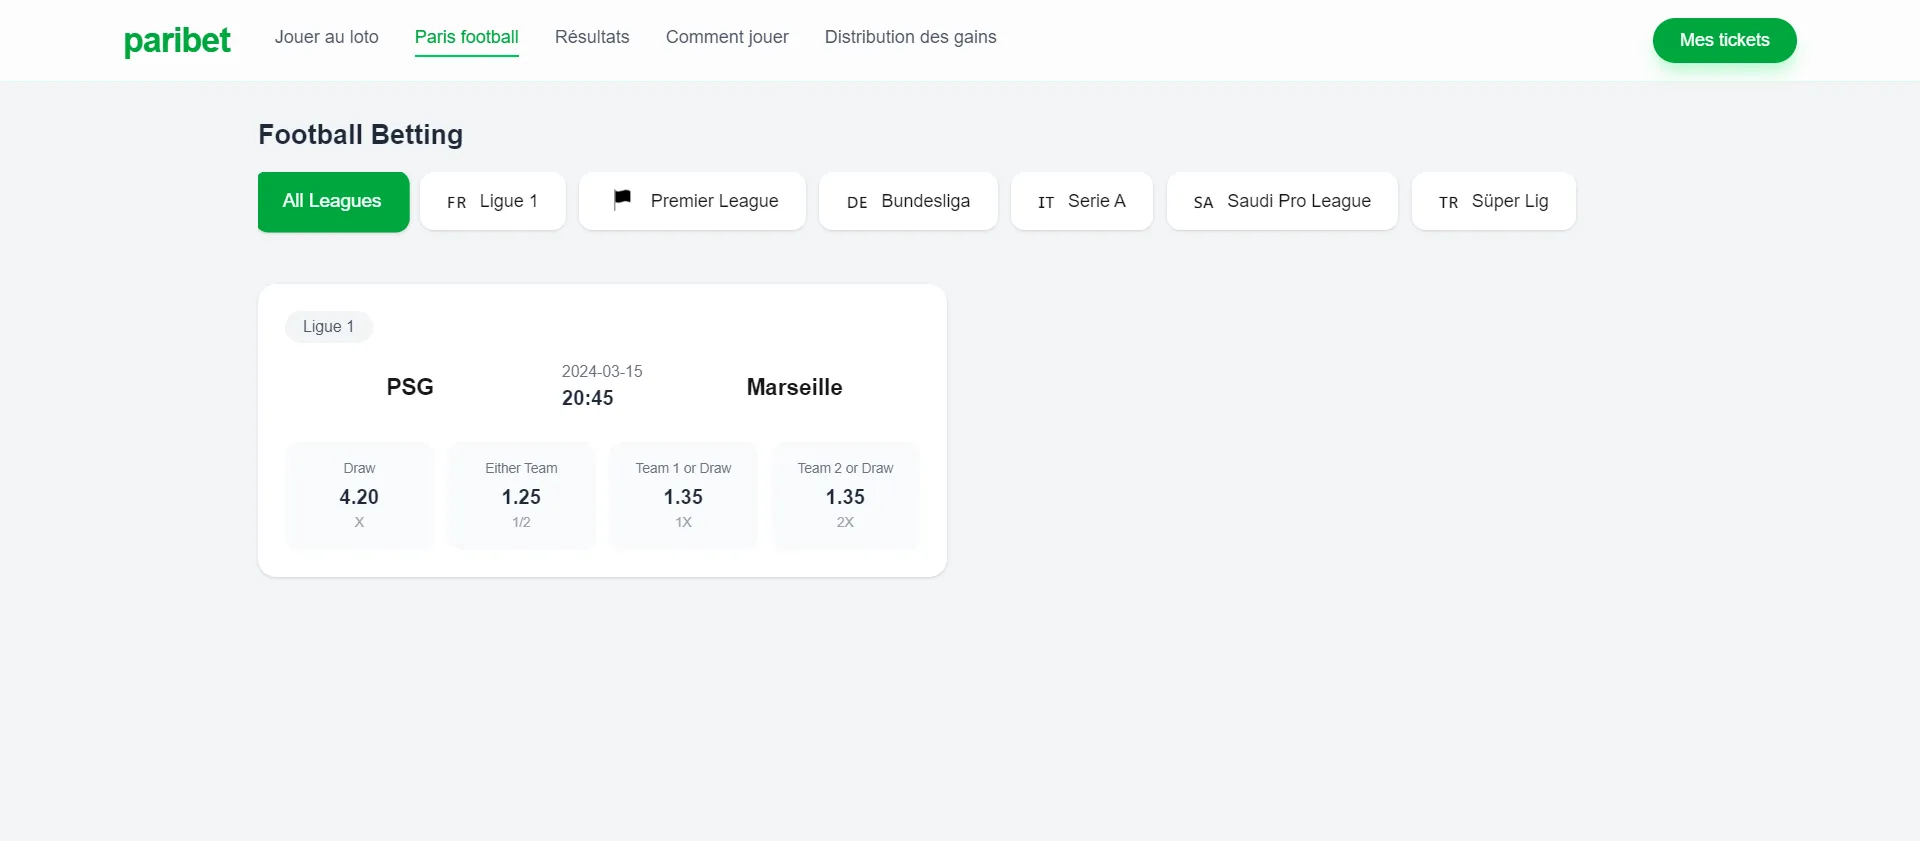Bet on Either Team at 1.25
Viewport: 1920px width, 841px height.
521,495
